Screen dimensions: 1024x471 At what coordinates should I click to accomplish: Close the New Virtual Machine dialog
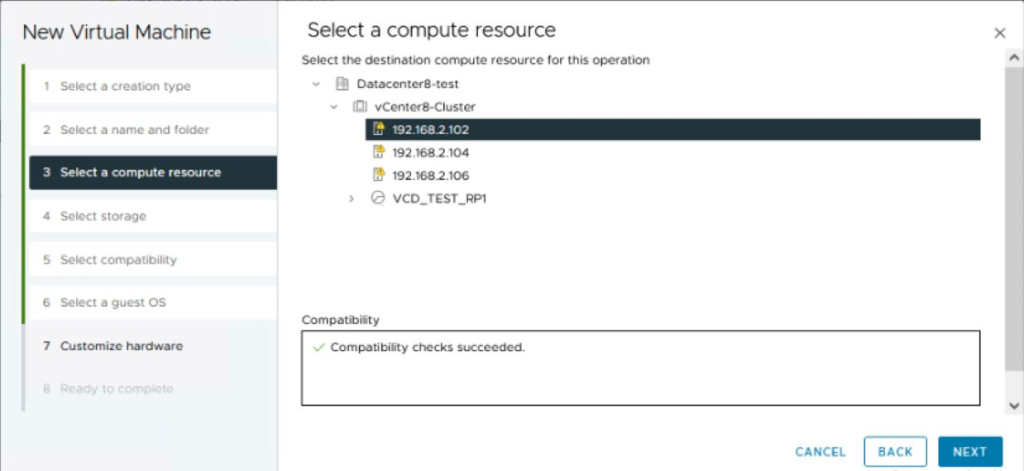999,33
